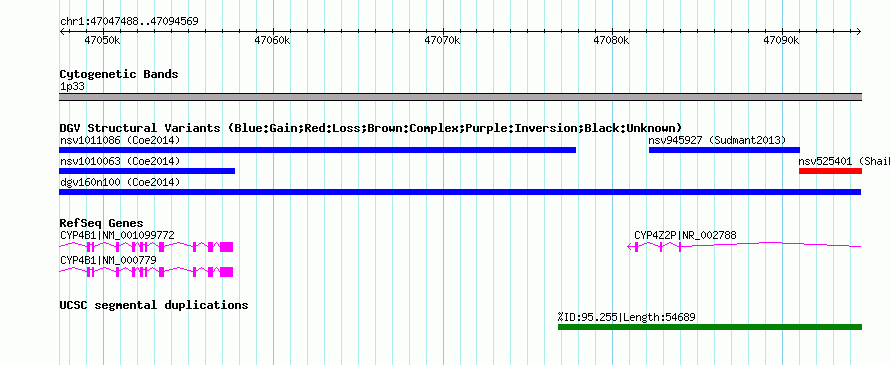The width and height of the screenshot is (890, 365).
Task: Click the nsv1011086 blue gain variant bar
Action: (x=317, y=150)
